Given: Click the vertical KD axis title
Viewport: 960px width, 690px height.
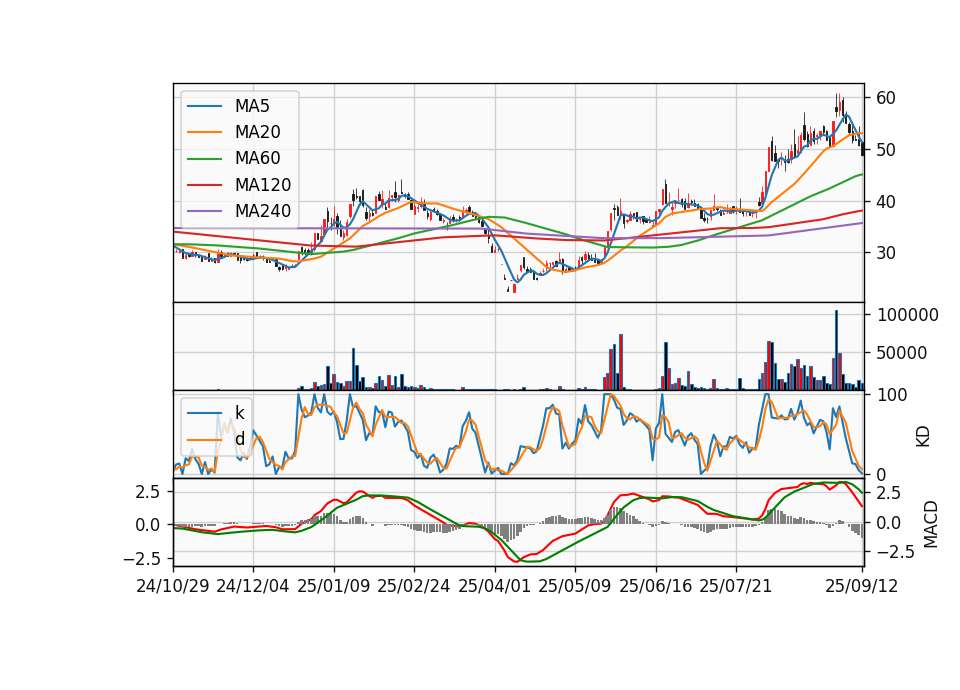Looking at the screenshot, I should [923, 437].
